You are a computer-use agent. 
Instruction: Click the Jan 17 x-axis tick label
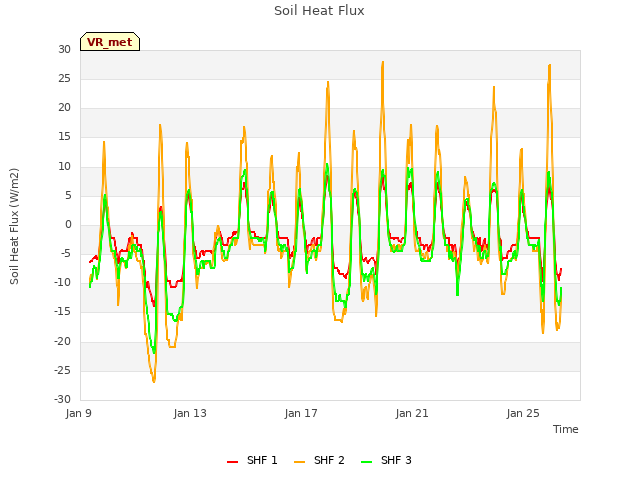point(301,413)
